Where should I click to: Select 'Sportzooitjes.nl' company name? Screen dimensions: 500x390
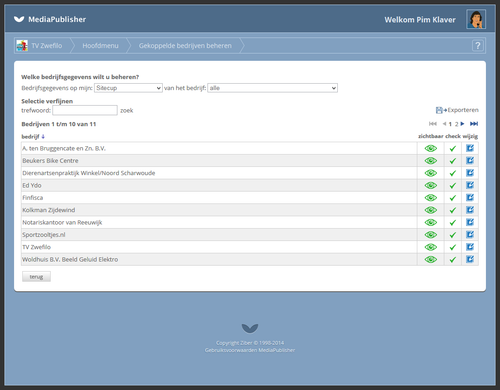pyautogui.click(x=44, y=235)
